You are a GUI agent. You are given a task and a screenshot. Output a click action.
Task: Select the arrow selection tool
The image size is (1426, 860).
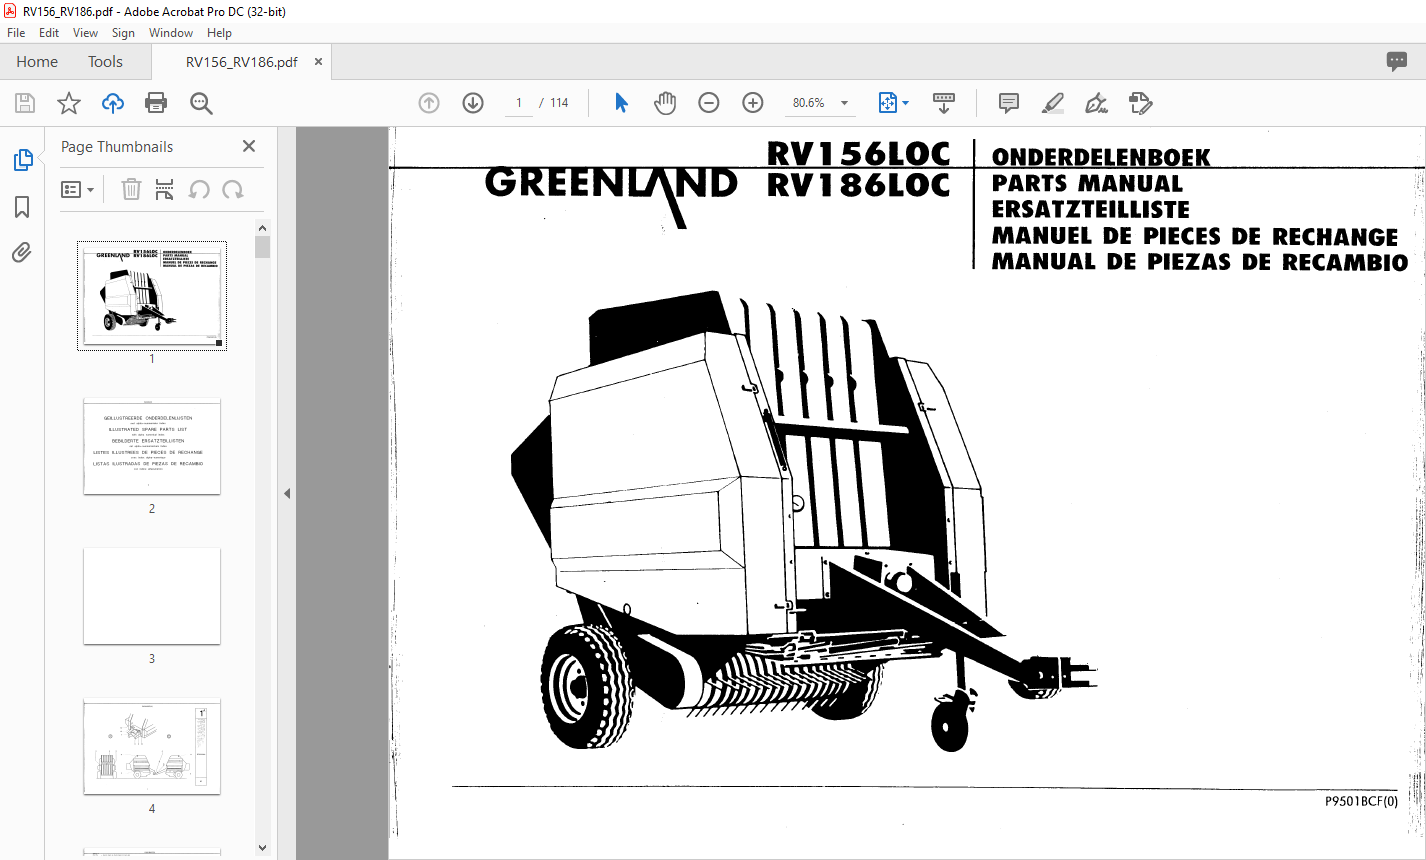(x=621, y=103)
